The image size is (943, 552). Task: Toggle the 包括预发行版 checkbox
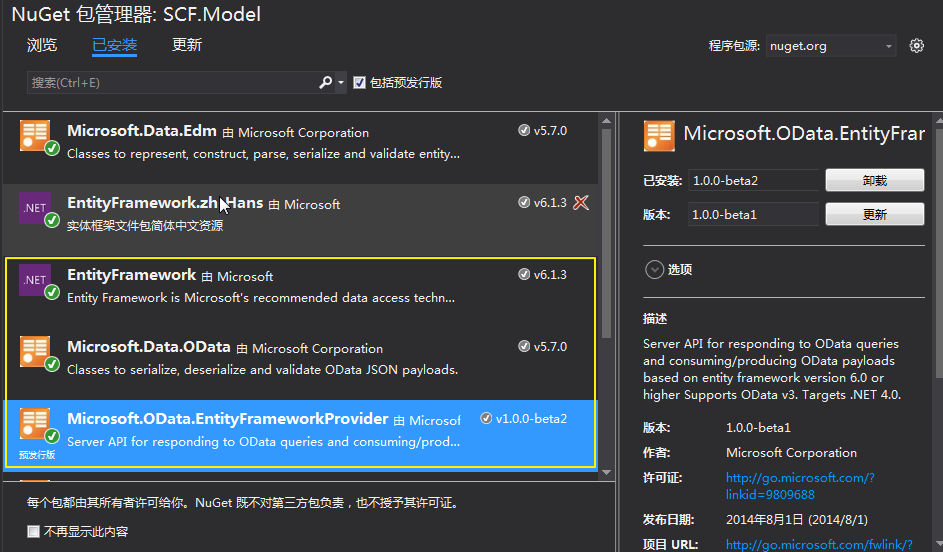coord(359,83)
